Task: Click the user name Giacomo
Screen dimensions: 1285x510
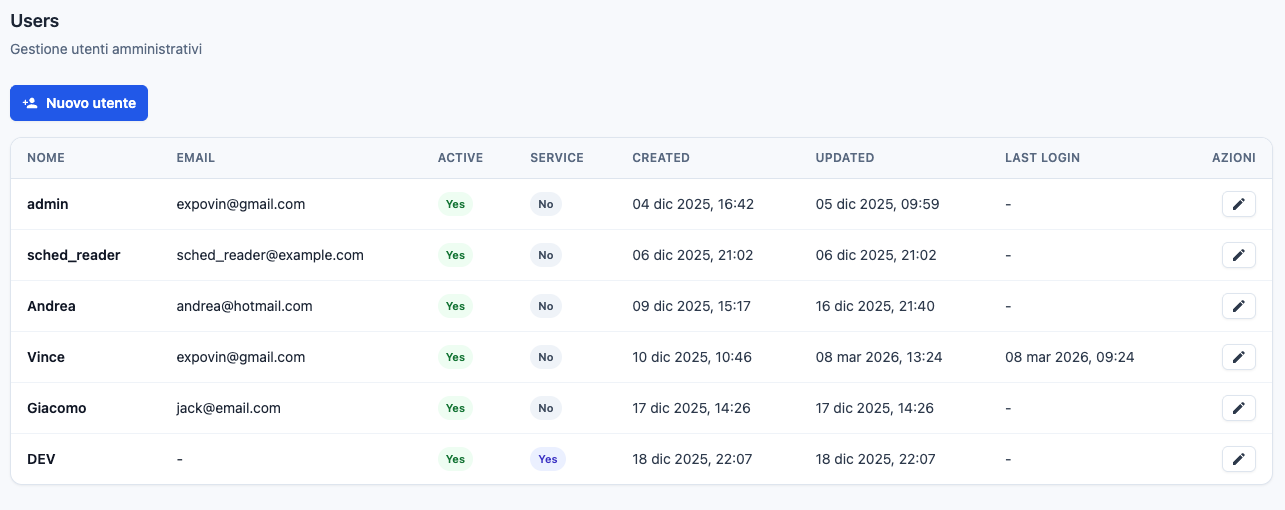Action: [x=56, y=408]
